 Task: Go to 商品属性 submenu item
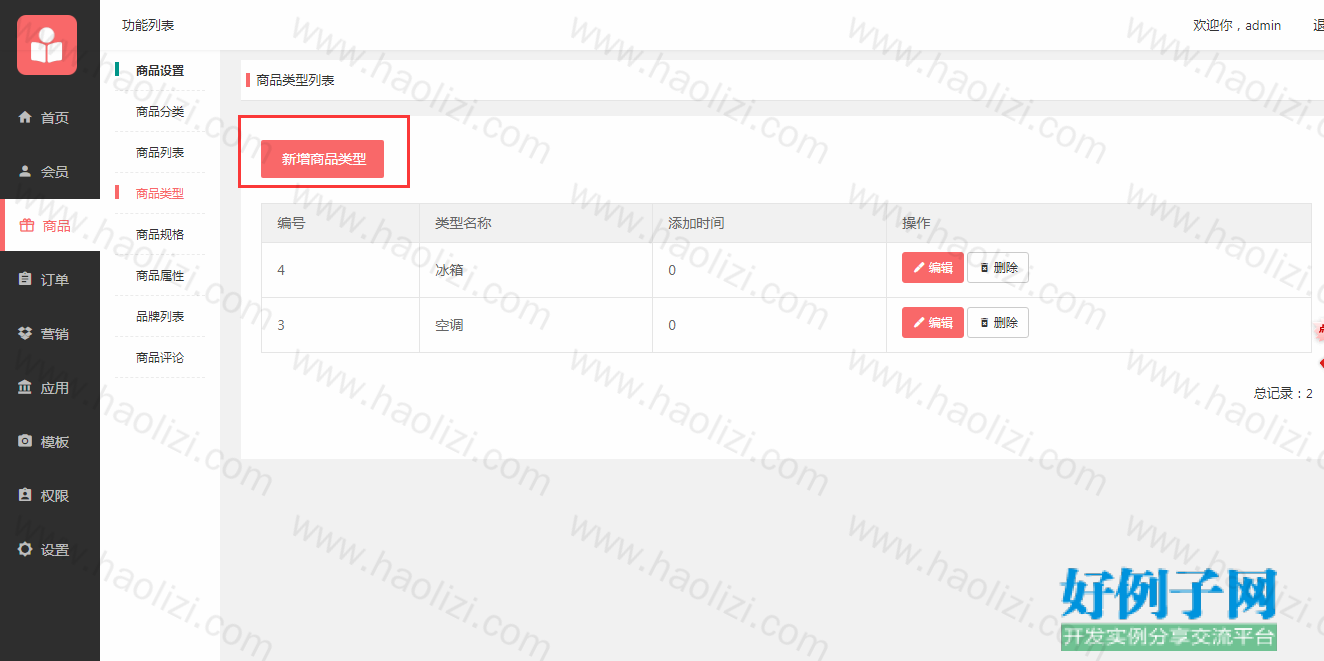tap(160, 276)
